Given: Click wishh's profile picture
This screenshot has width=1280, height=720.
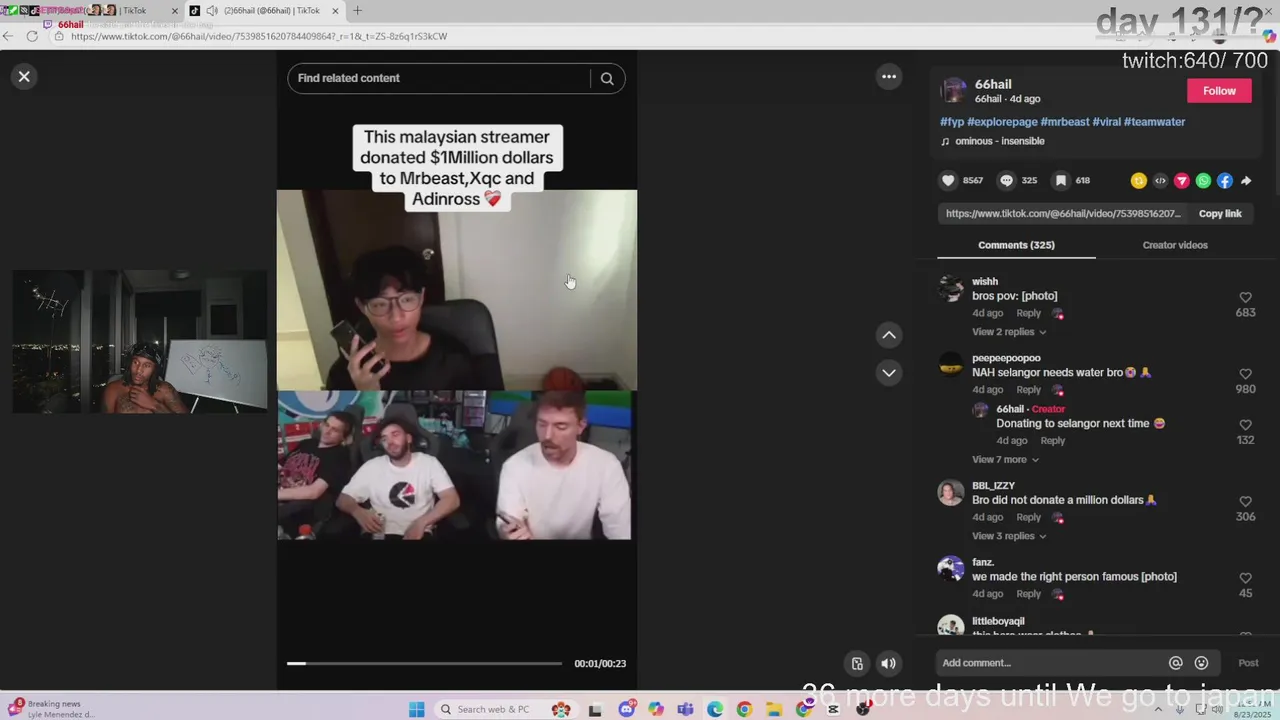Looking at the screenshot, I should coord(951,289).
